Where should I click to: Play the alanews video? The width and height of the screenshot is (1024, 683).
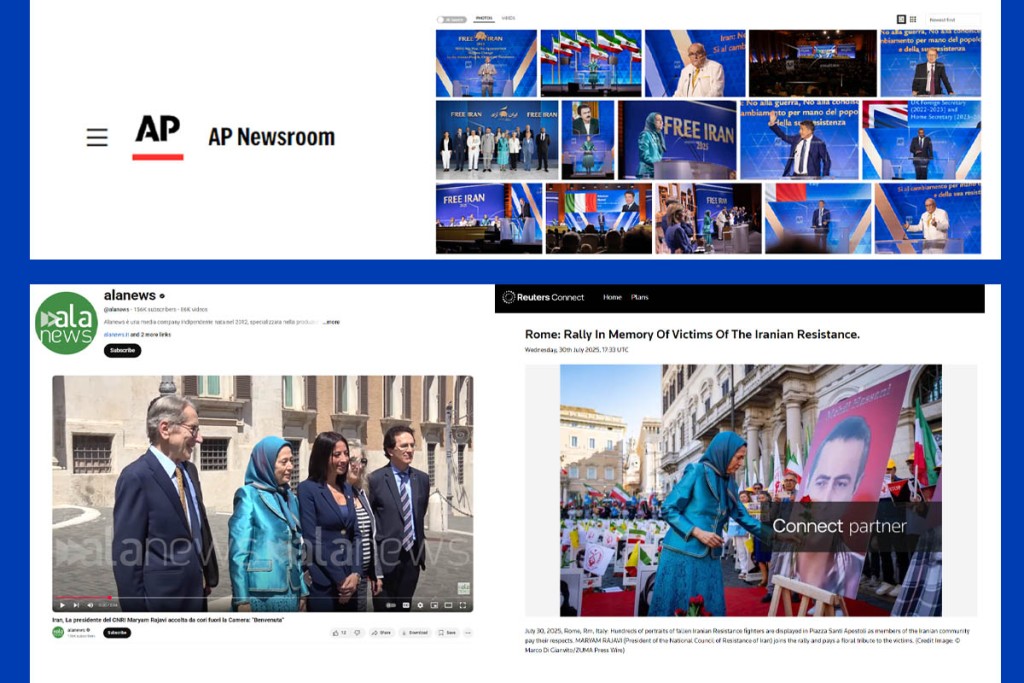(x=62, y=605)
